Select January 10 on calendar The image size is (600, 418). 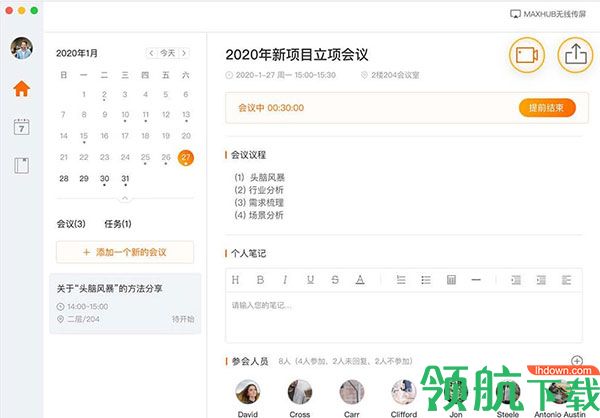point(125,114)
